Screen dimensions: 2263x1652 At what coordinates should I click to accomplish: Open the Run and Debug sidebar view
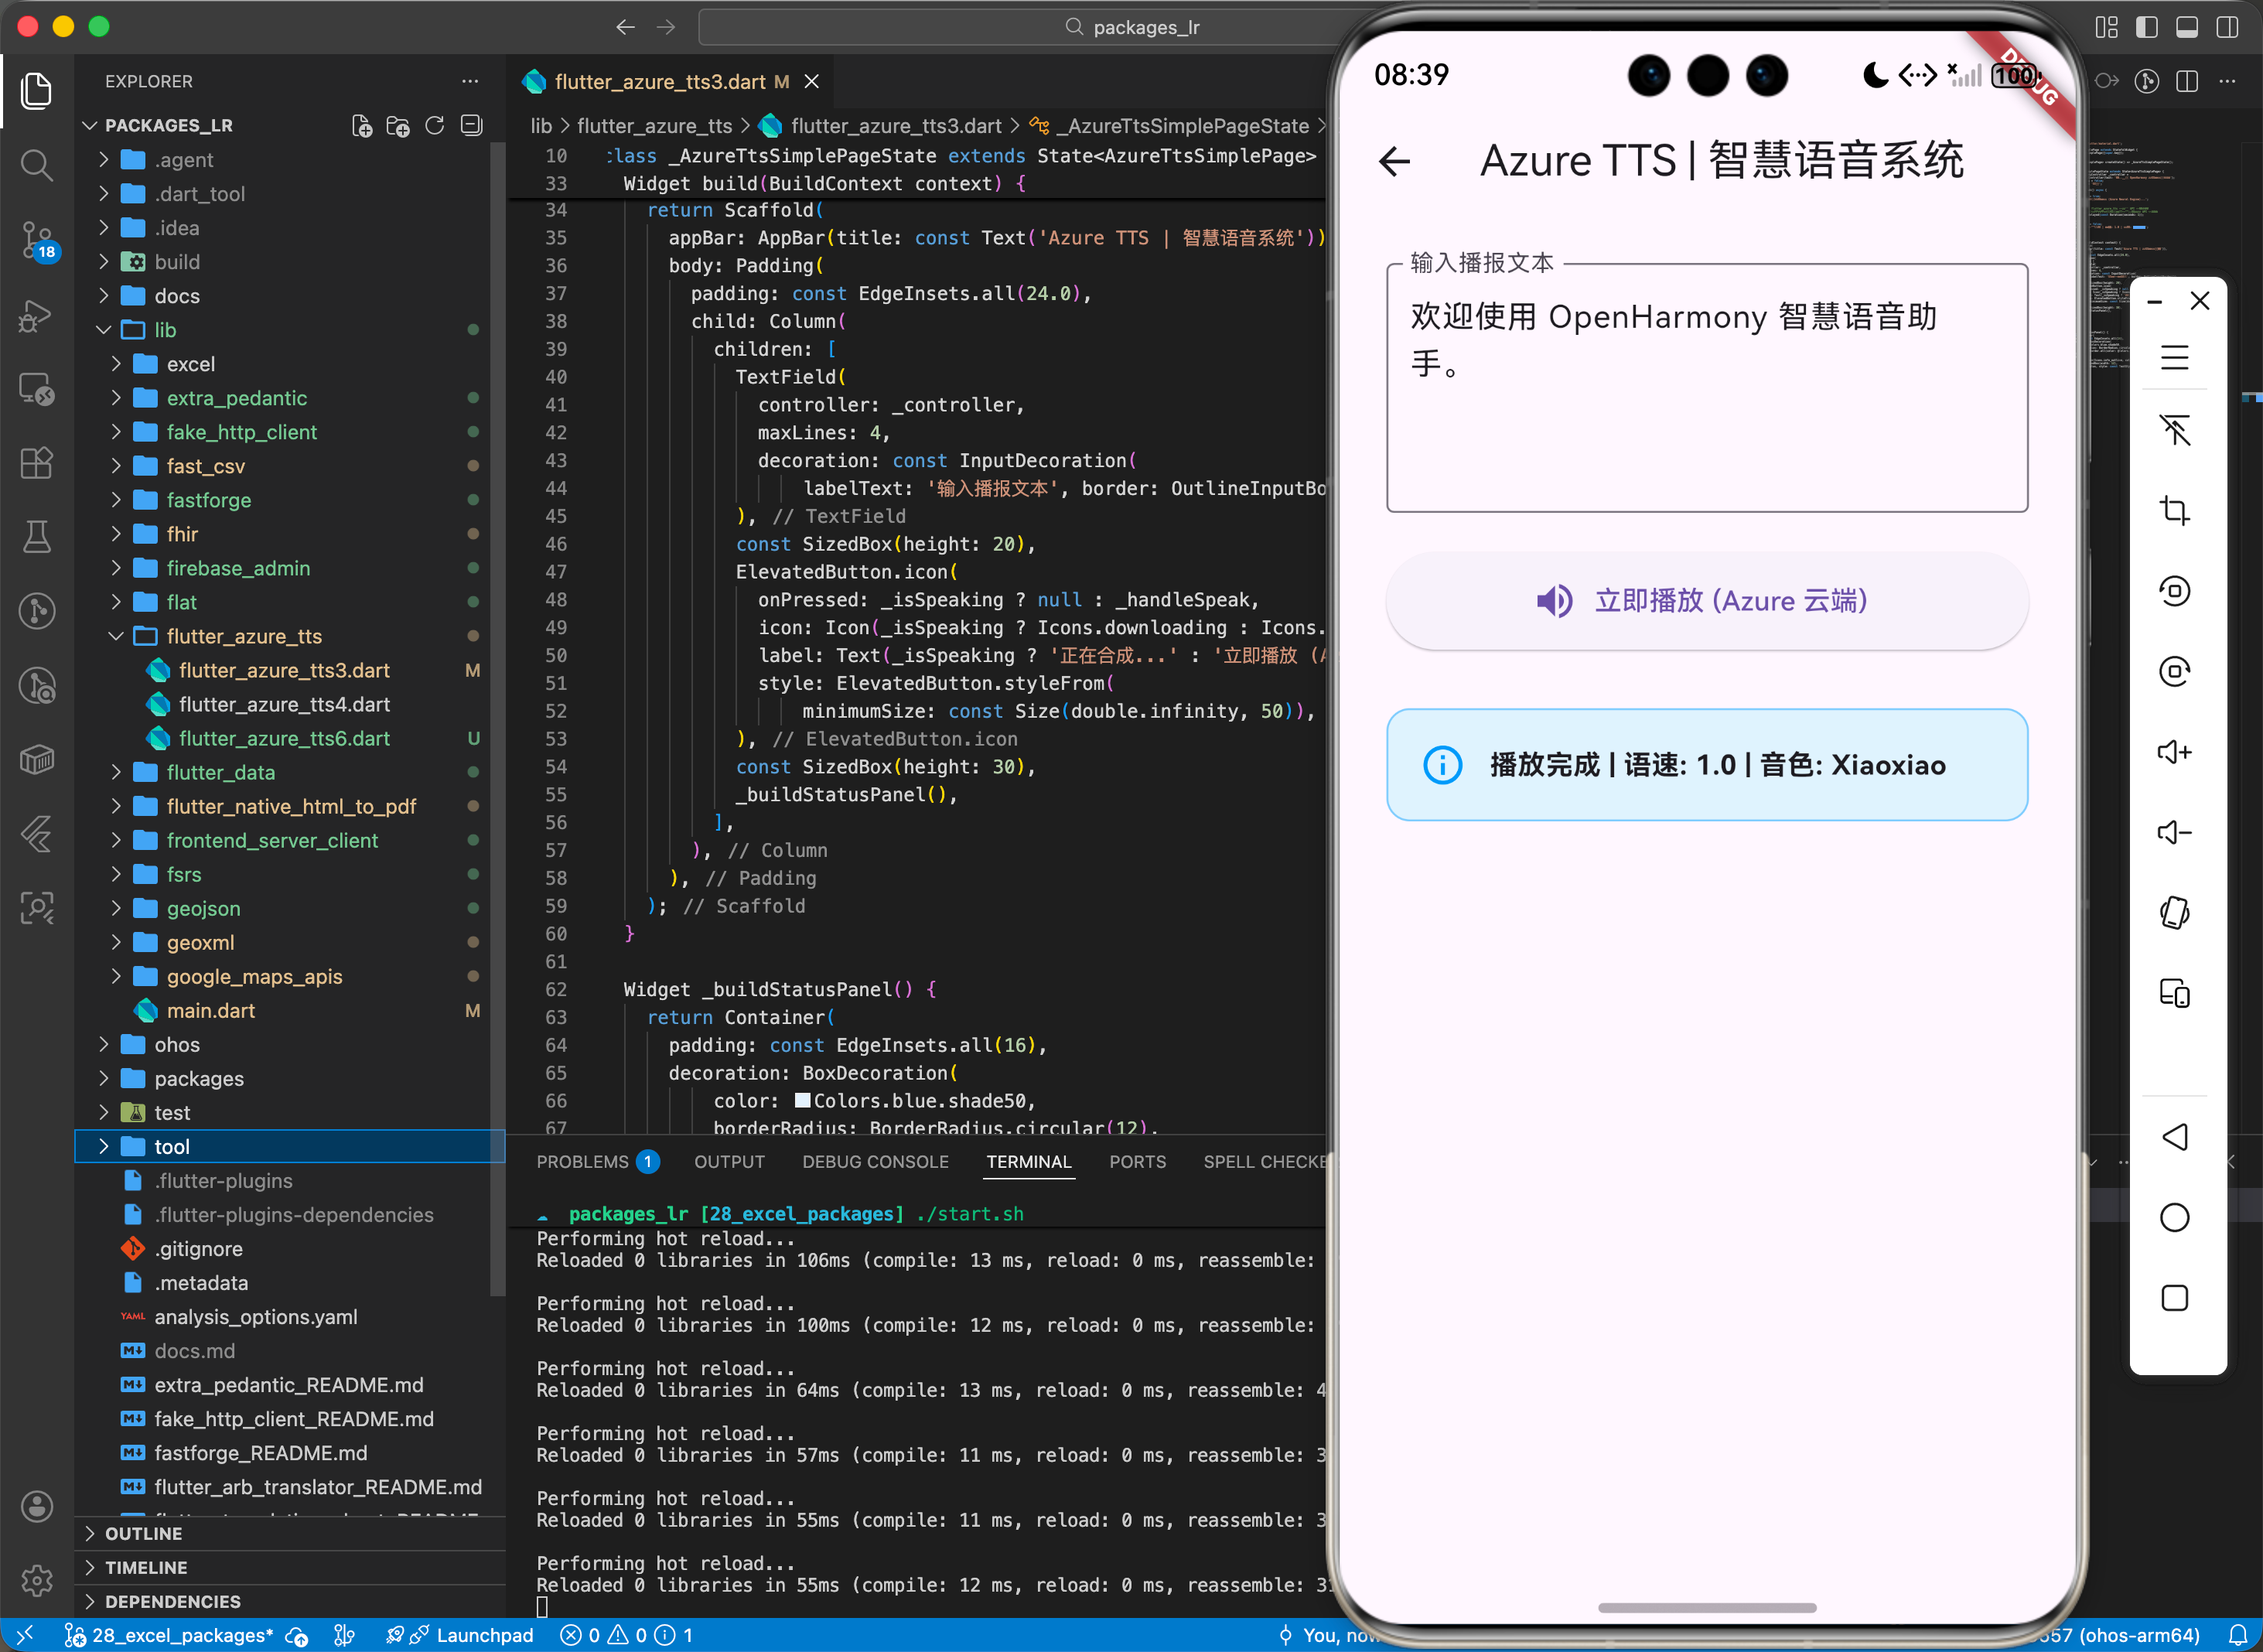36,315
